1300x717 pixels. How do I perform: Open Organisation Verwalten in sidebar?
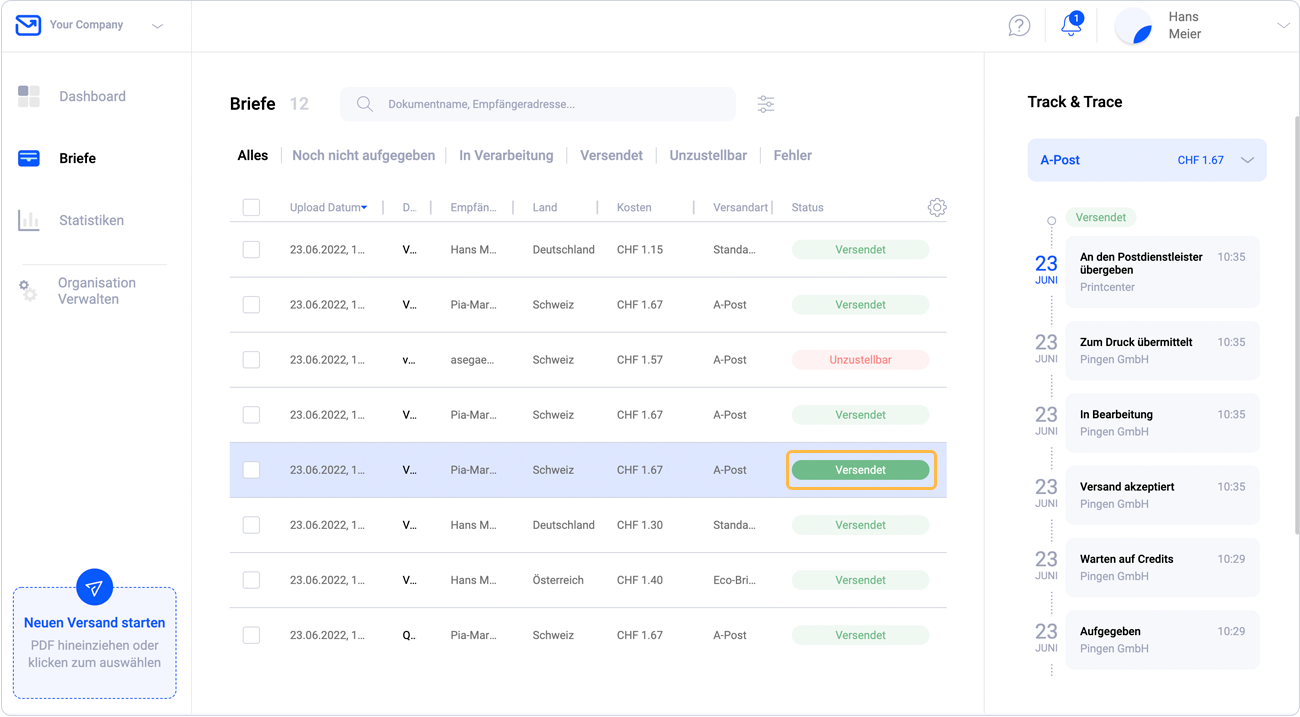coord(96,291)
